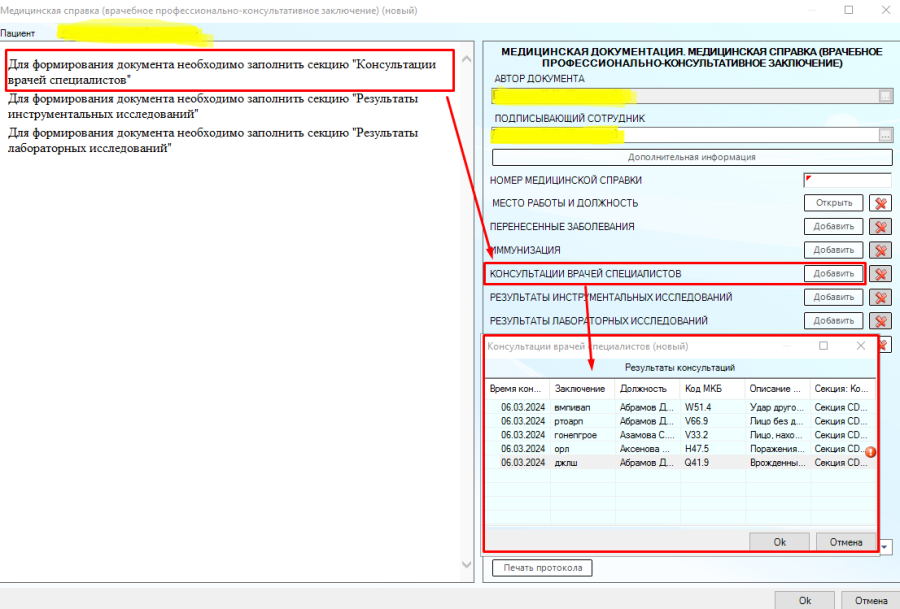900x609 pixels.
Task: Click message about Консультации врачей специалистов
Action: coord(222,72)
